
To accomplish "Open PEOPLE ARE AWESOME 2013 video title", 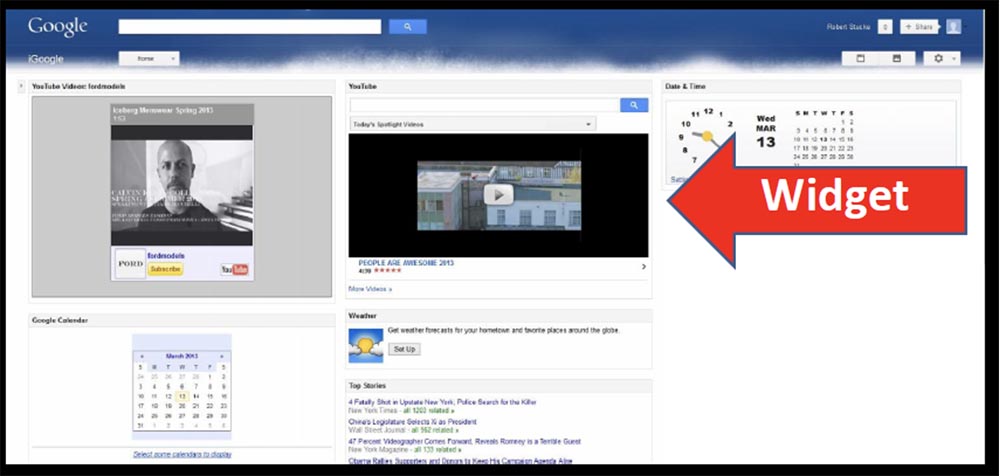I will click(406, 262).
